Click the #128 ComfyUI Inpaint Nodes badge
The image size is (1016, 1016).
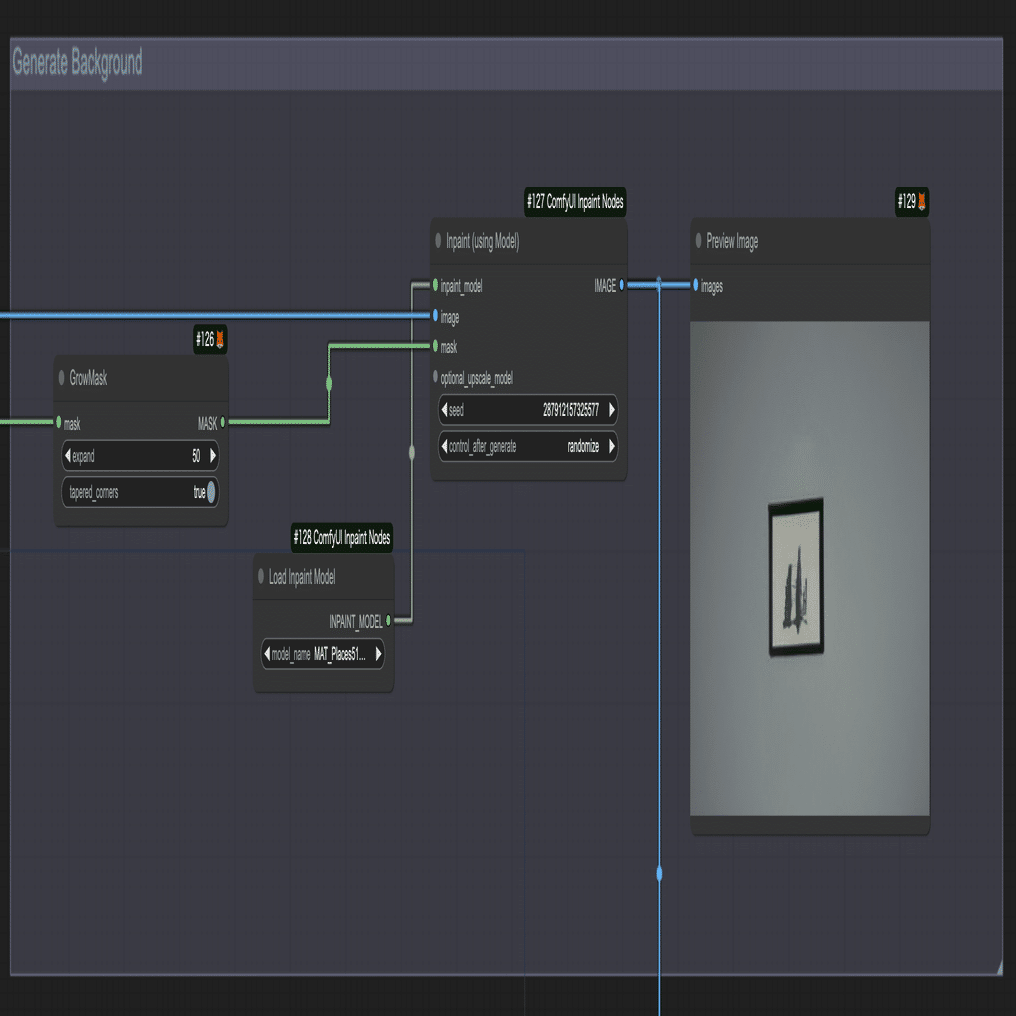(x=342, y=538)
